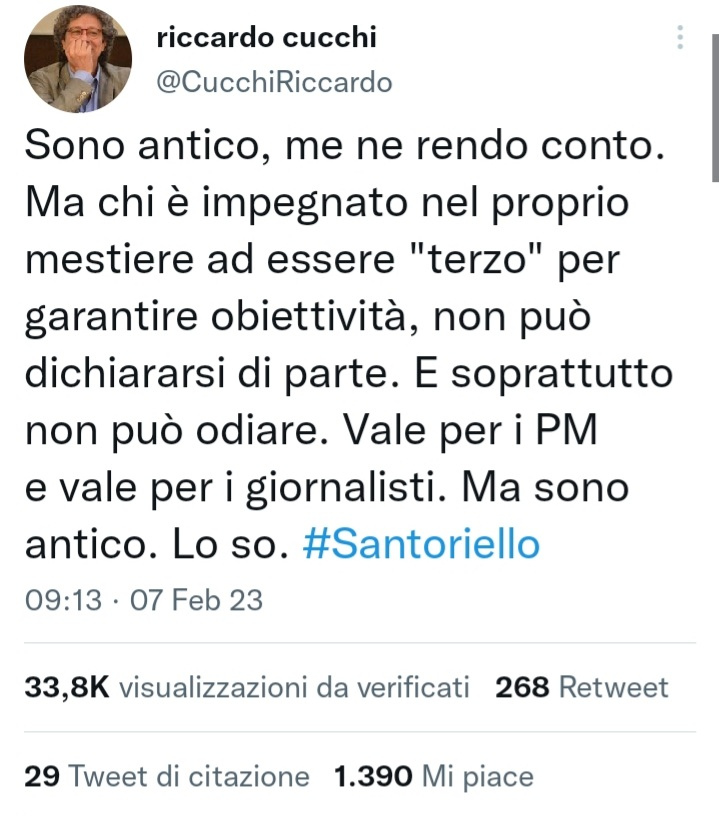719x817 pixels.
Task: View riccardo cucchi's profile picture
Action: (x=78, y=58)
